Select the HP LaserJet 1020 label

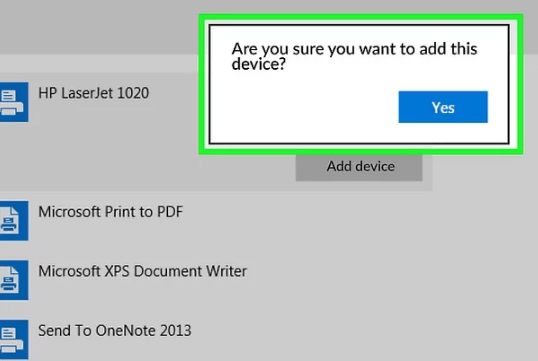click(x=93, y=93)
